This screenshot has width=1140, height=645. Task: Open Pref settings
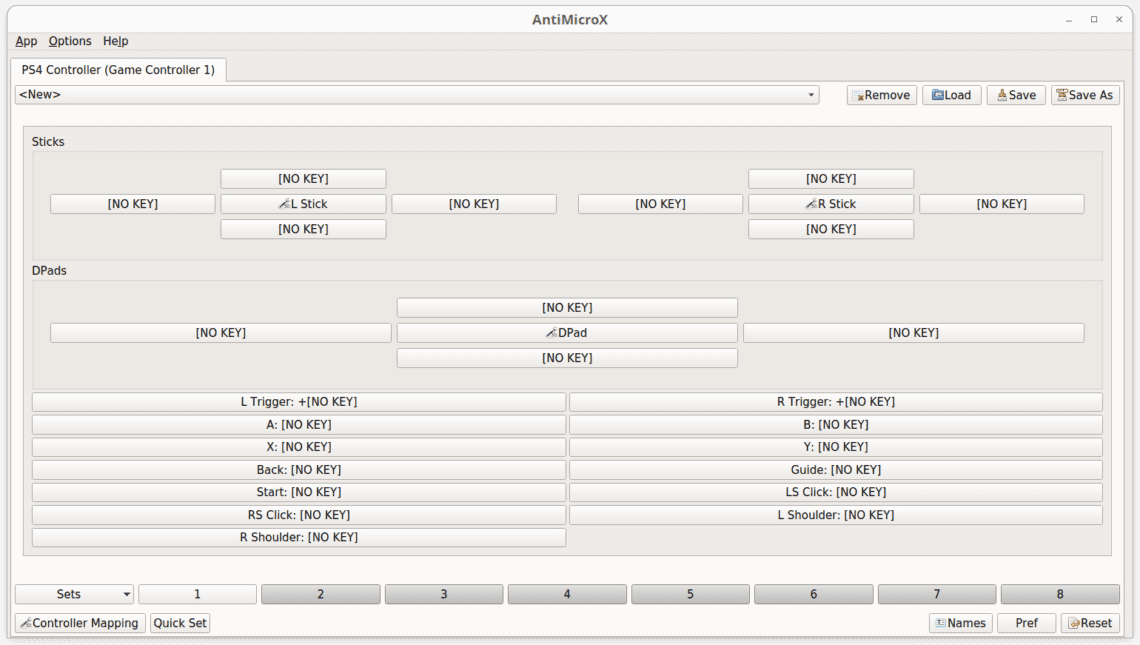pyautogui.click(x=1026, y=622)
